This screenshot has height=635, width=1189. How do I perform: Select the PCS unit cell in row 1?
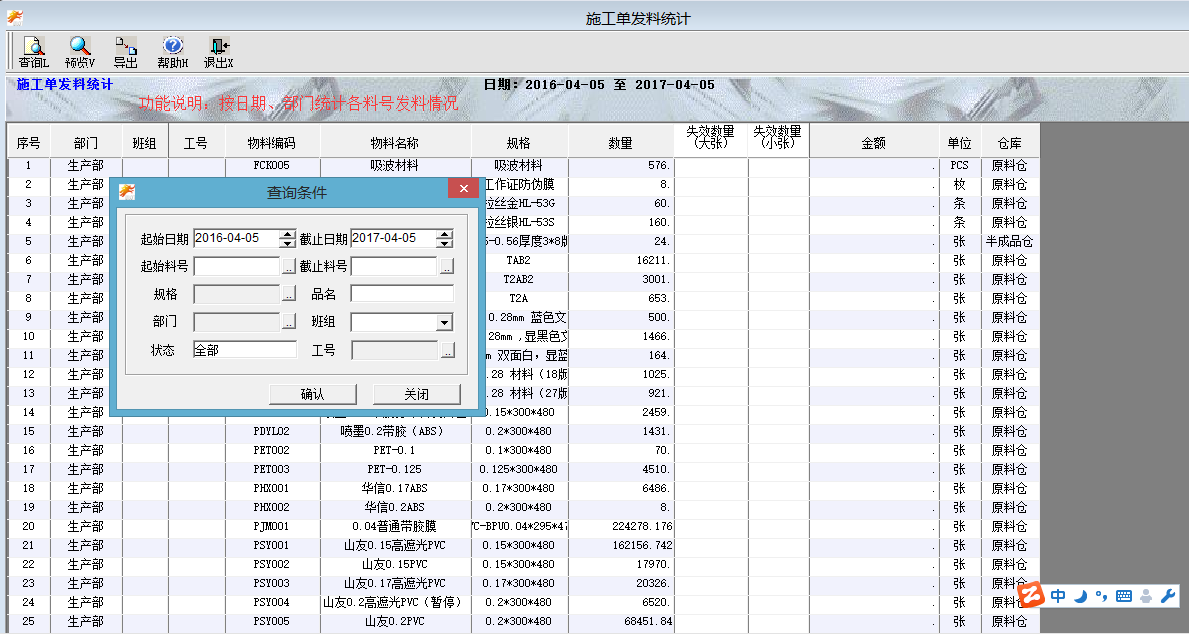959,165
